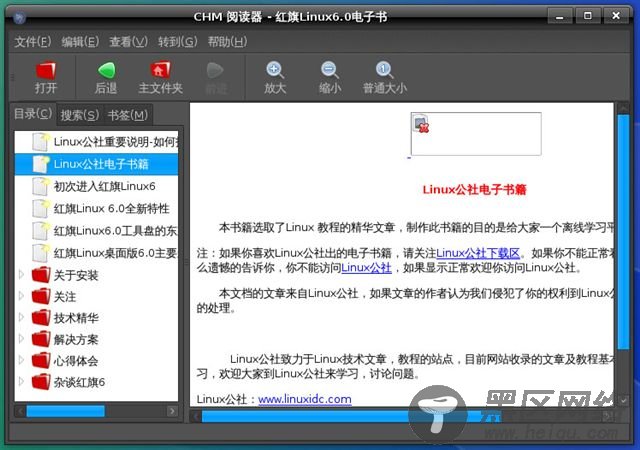Open the 主文件夹 home icon

click(160, 70)
